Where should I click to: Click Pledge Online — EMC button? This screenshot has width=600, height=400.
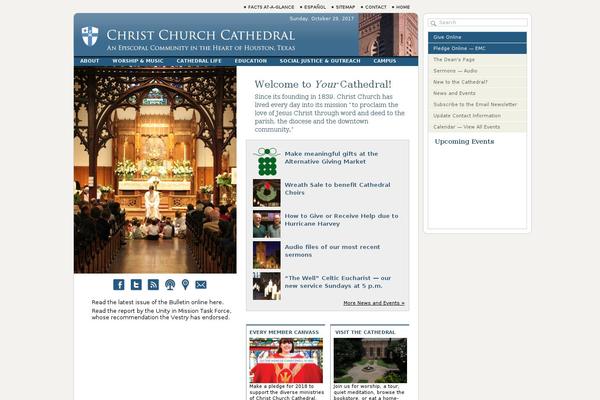pyautogui.click(x=477, y=49)
